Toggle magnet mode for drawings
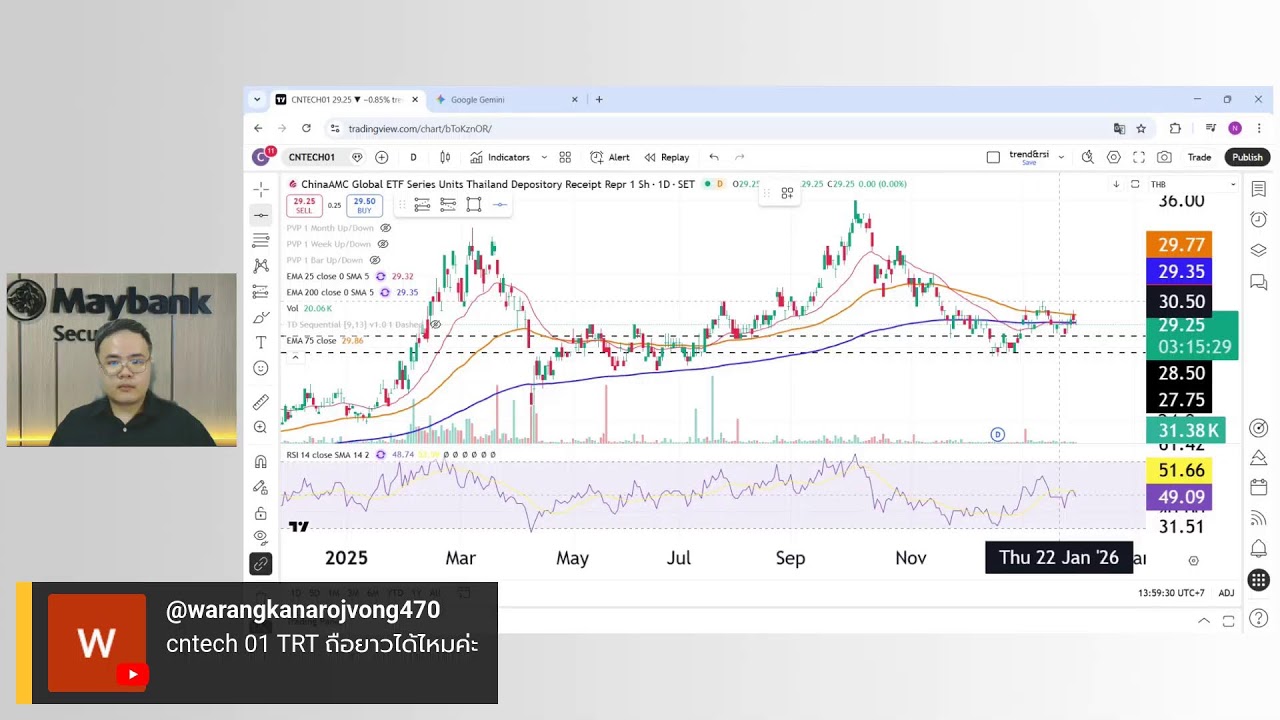 tap(261, 461)
